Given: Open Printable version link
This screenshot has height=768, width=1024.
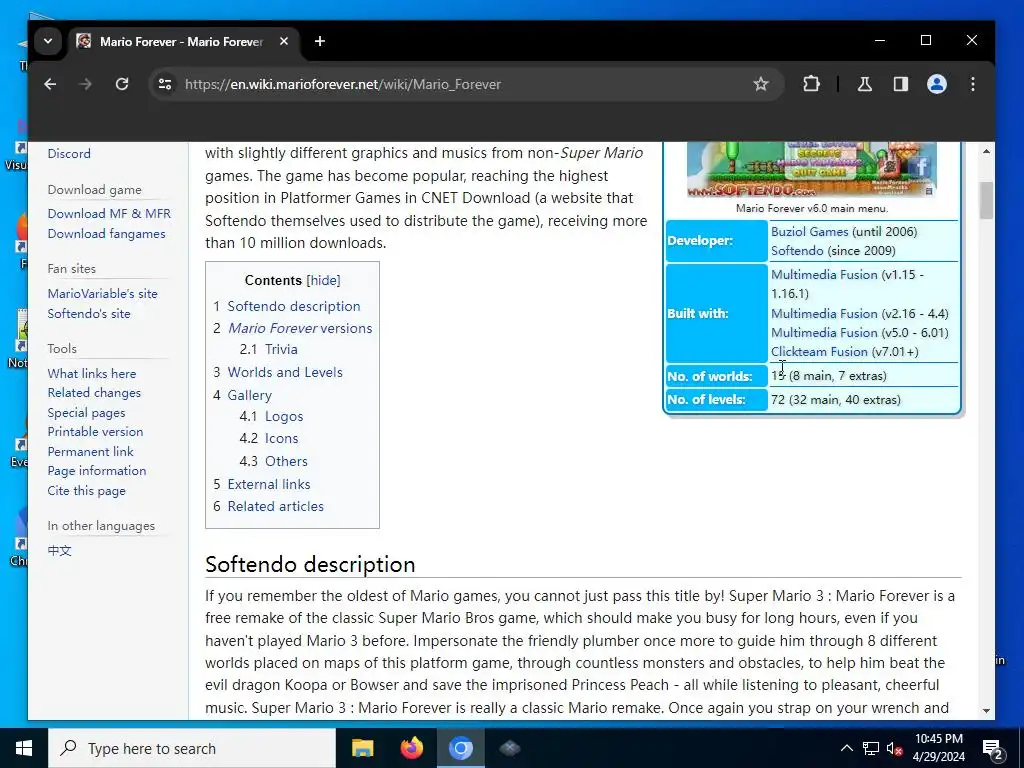Looking at the screenshot, I should (x=95, y=432).
